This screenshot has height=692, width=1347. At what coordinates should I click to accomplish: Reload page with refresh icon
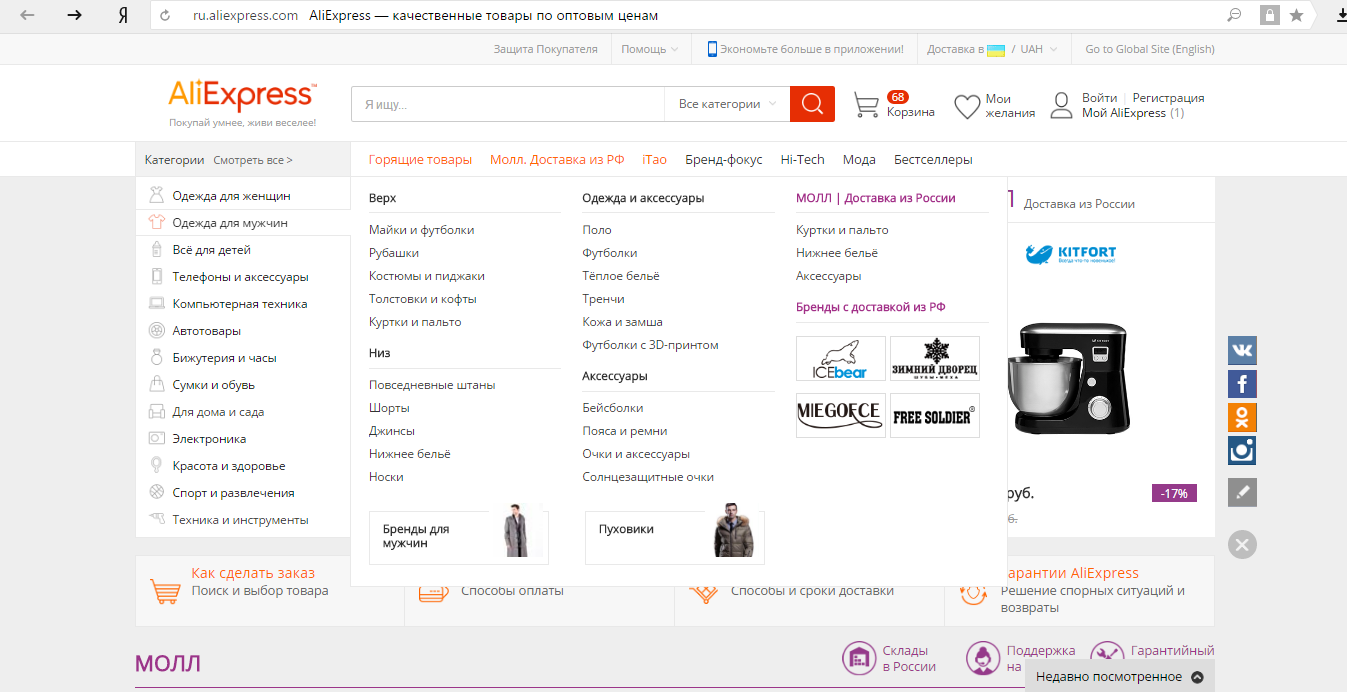tap(166, 16)
